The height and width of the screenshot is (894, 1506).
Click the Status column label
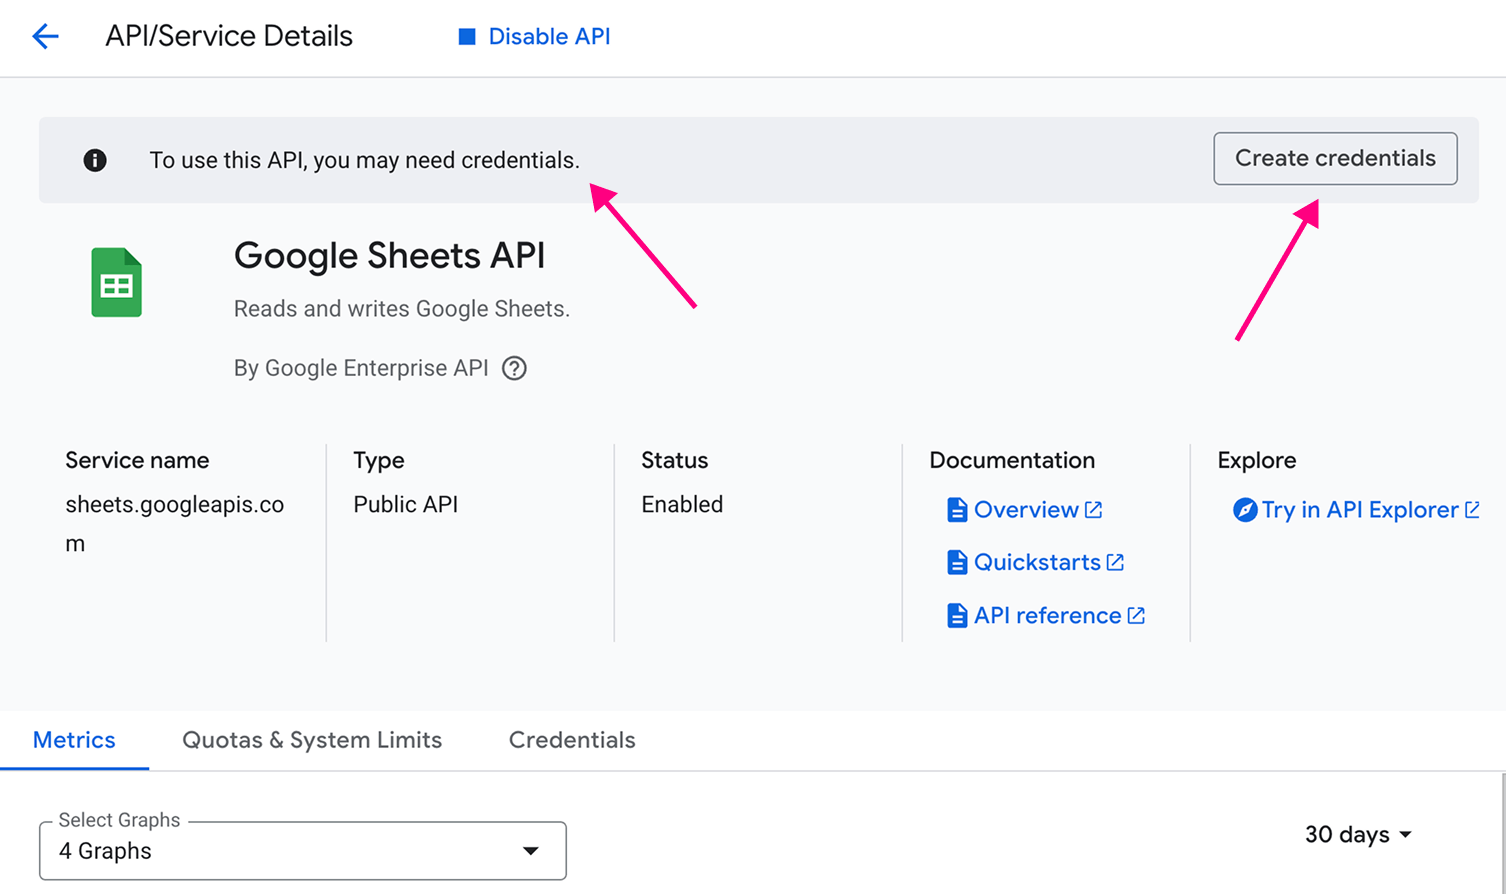pos(674,460)
